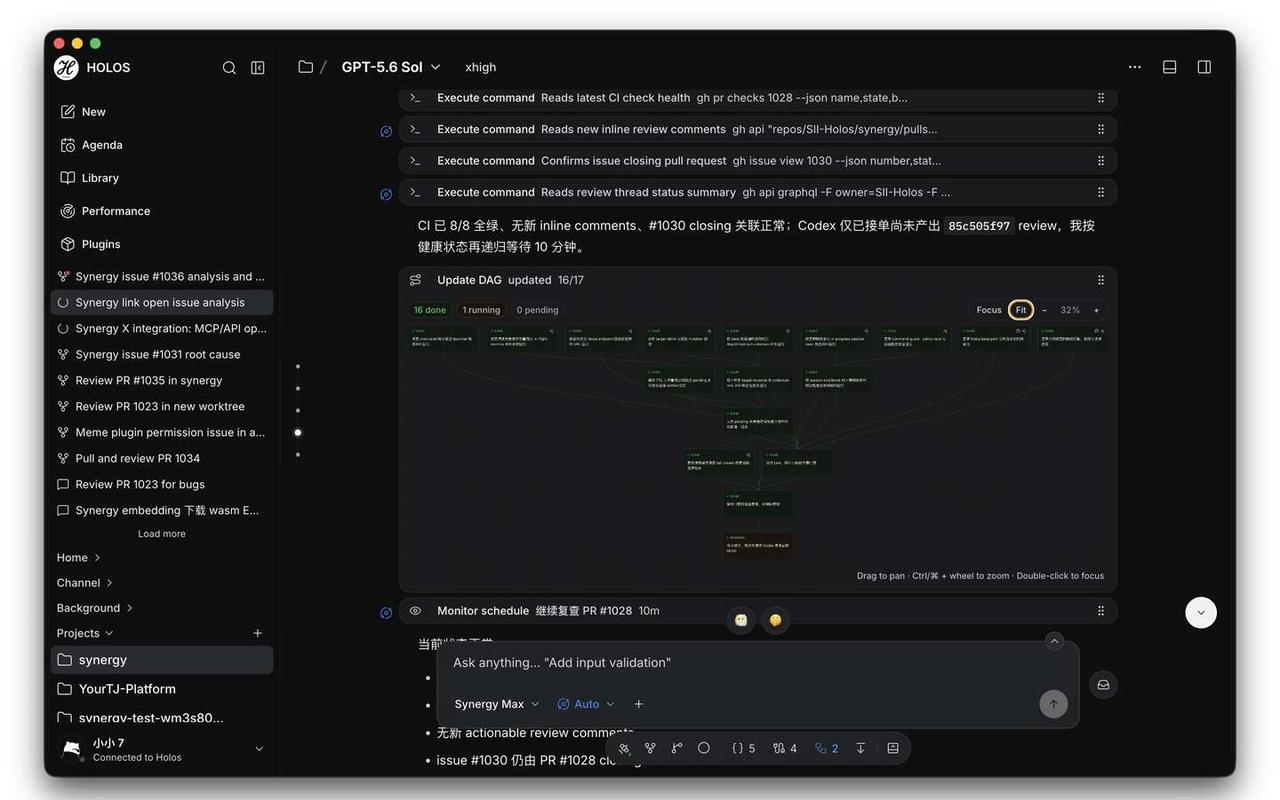Click the folder icon in the breadcrumb
Viewport: 1280px width, 800px height.
pyautogui.click(x=305, y=67)
